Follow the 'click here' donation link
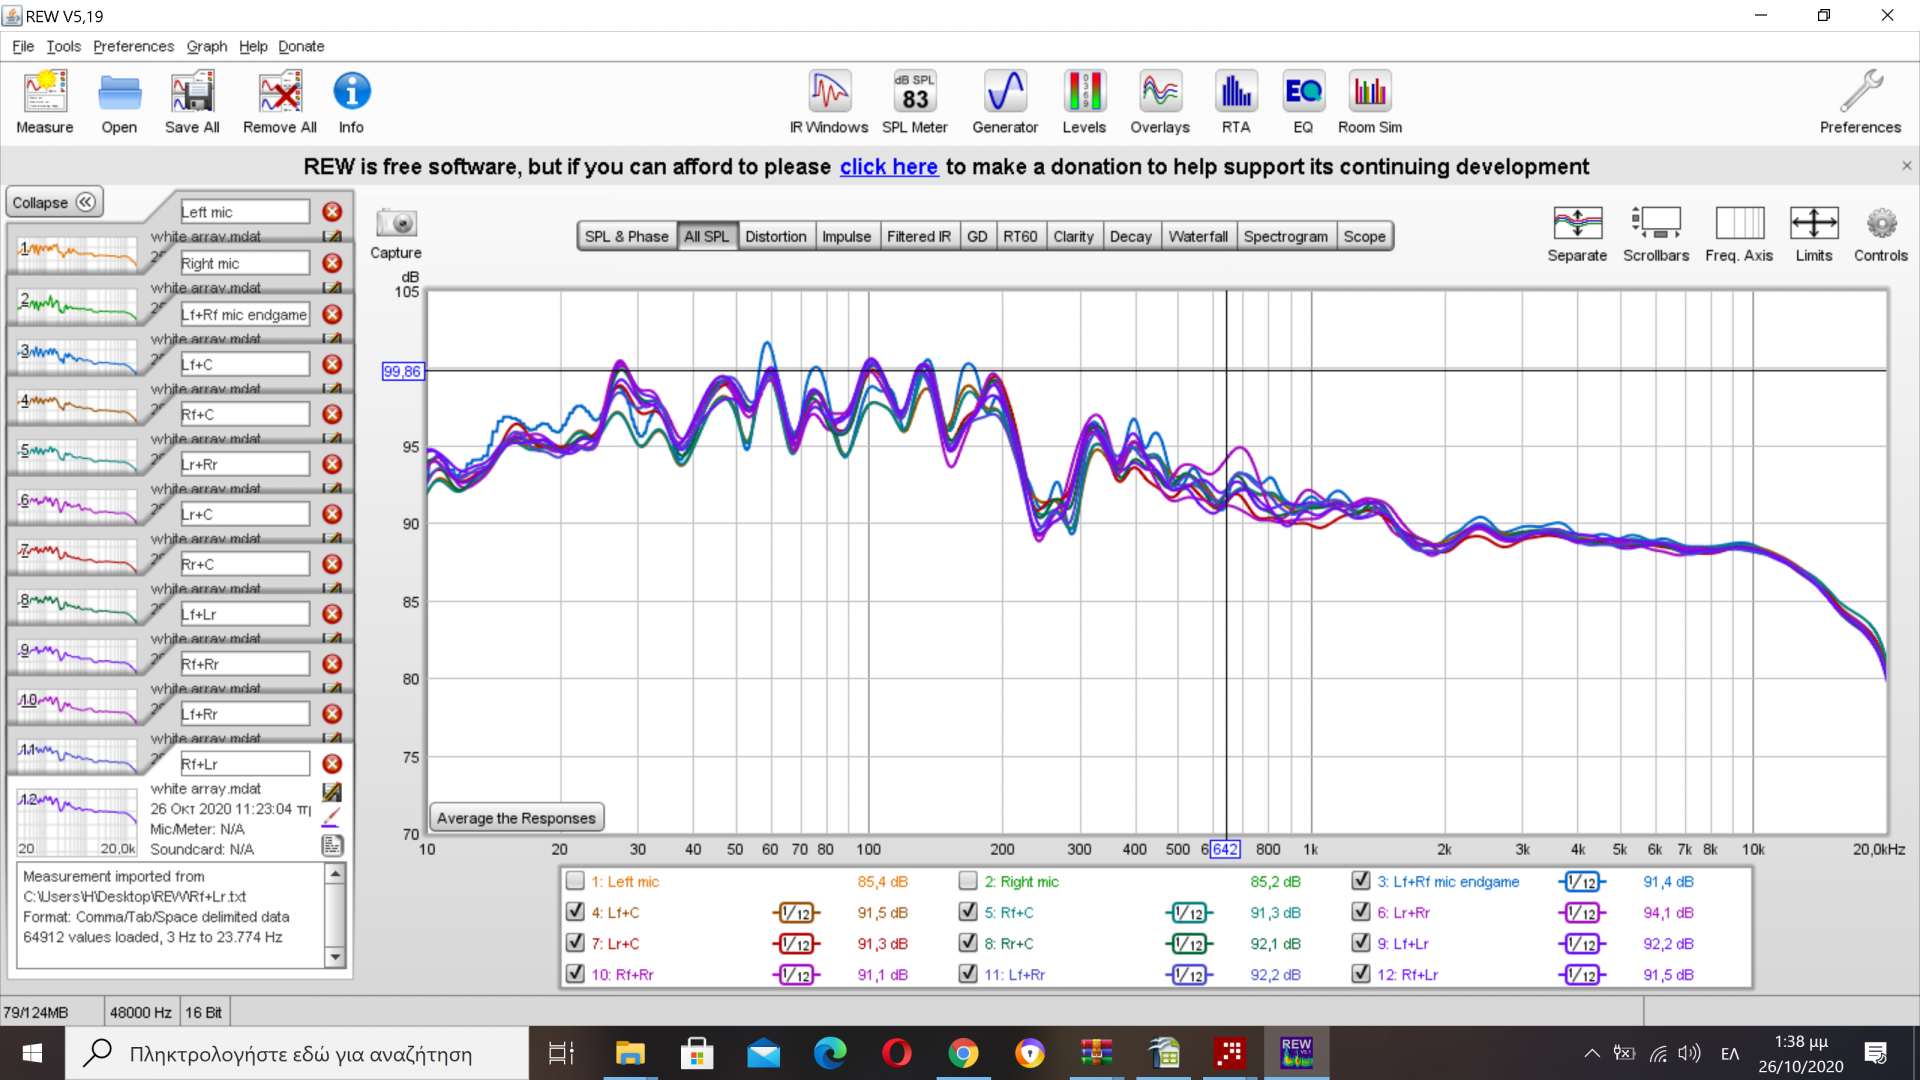Image resolution: width=1920 pixels, height=1080 pixels. pos(888,167)
